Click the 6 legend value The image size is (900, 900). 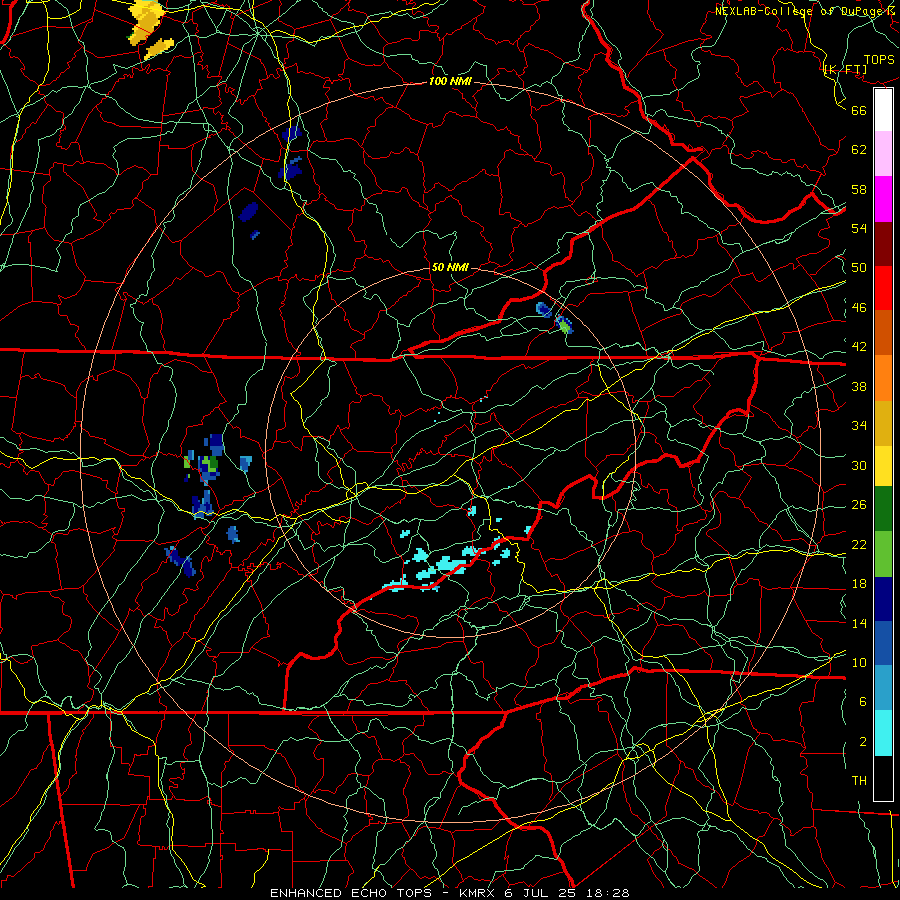click(863, 702)
